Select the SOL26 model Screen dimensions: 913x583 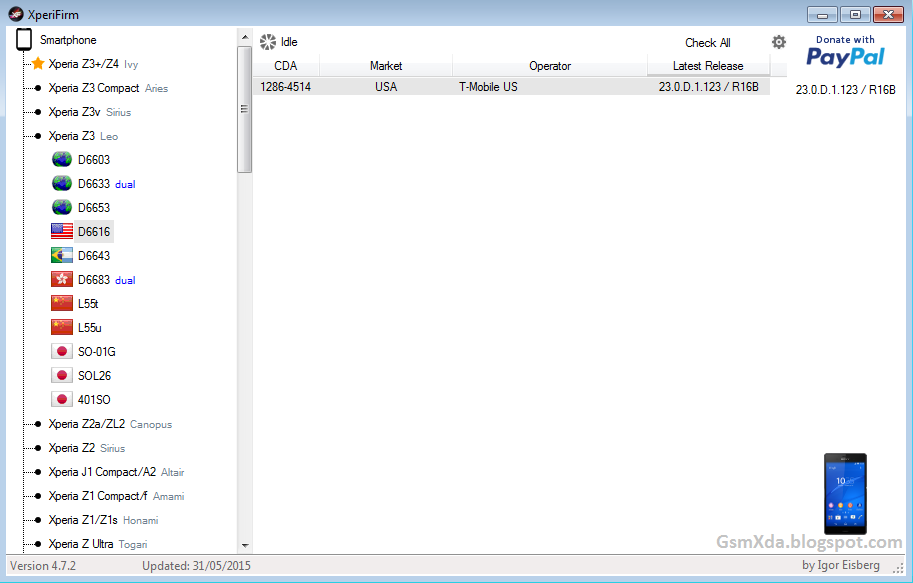click(x=94, y=375)
